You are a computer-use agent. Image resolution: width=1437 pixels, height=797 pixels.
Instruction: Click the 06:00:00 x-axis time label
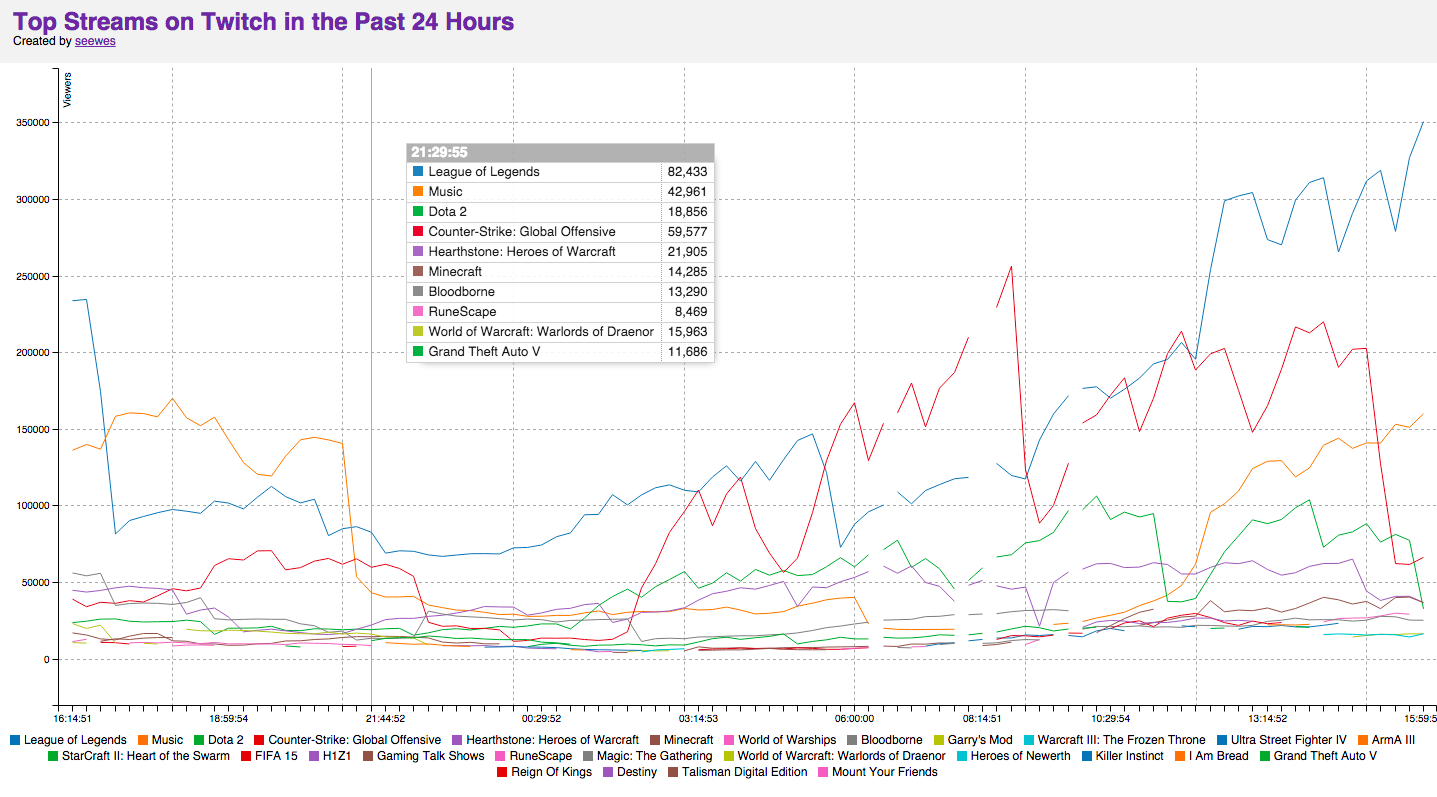click(x=854, y=718)
